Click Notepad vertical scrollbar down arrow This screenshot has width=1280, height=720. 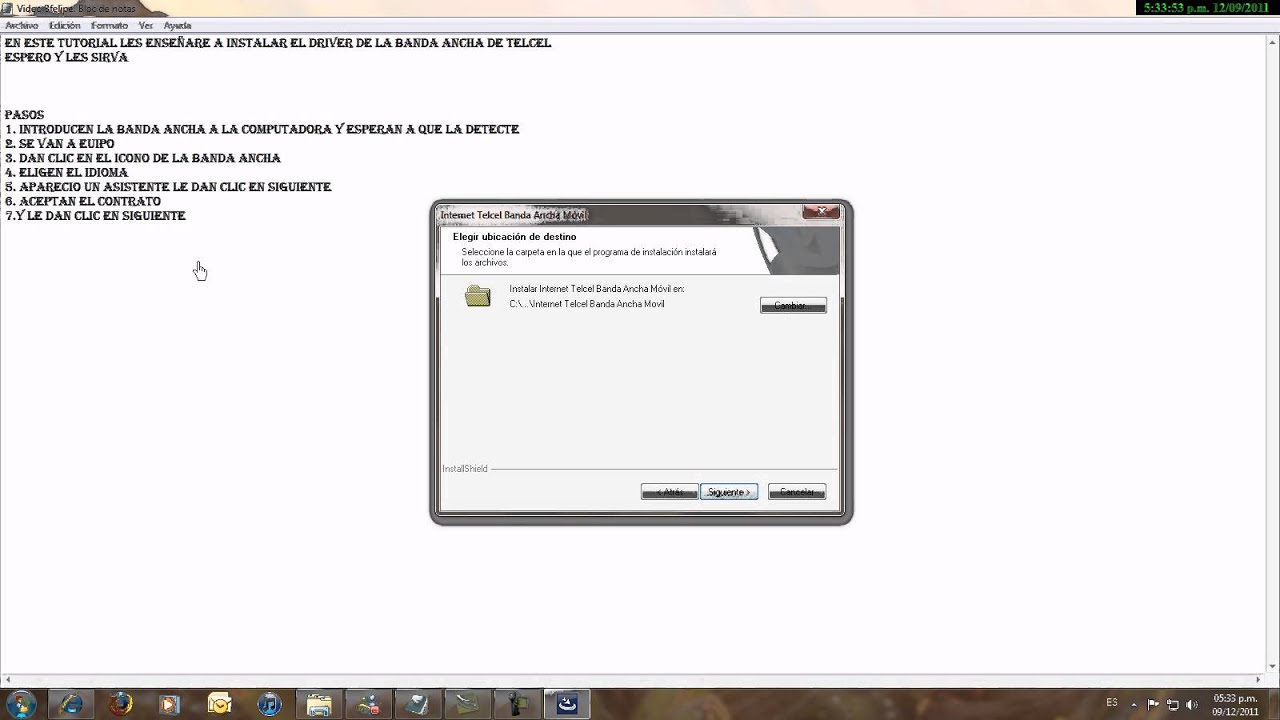pyautogui.click(x=1271, y=666)
